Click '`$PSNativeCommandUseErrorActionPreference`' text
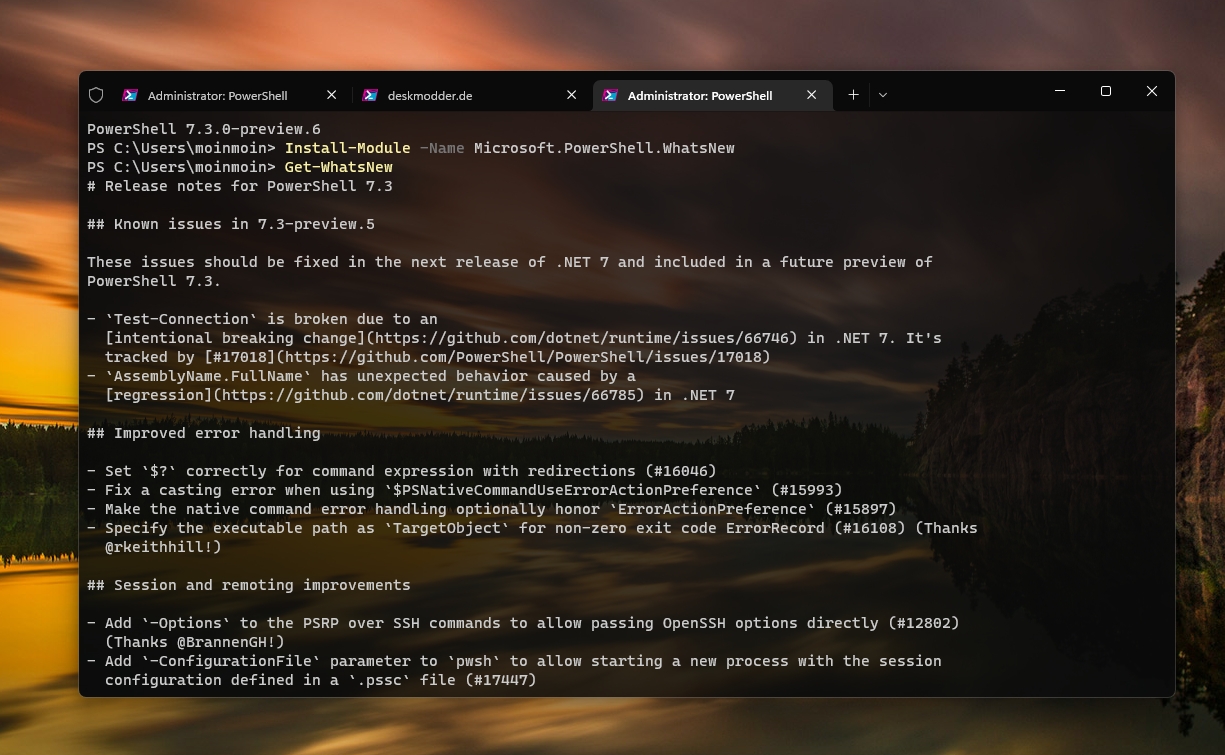 point(573,490)
